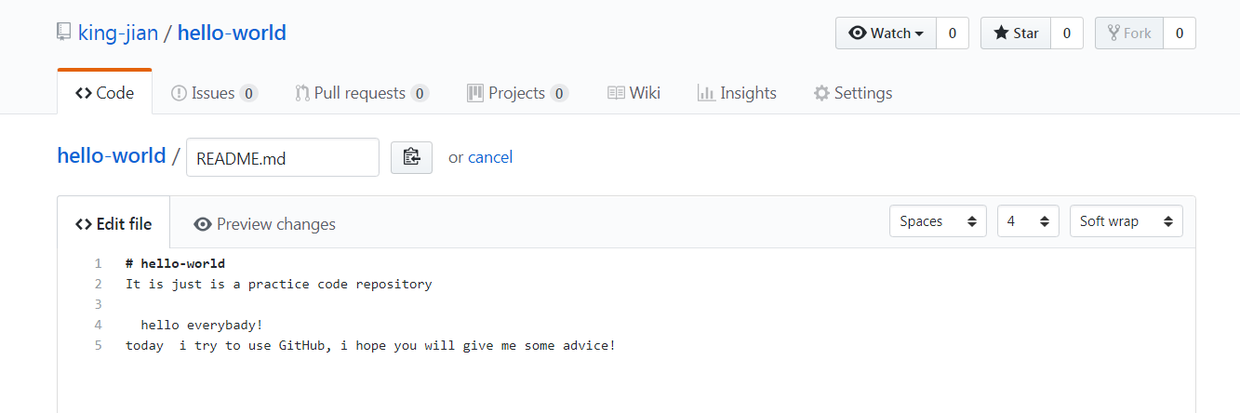Switch to Preview changes tab
1240x413 pixels.
(265, 224)
